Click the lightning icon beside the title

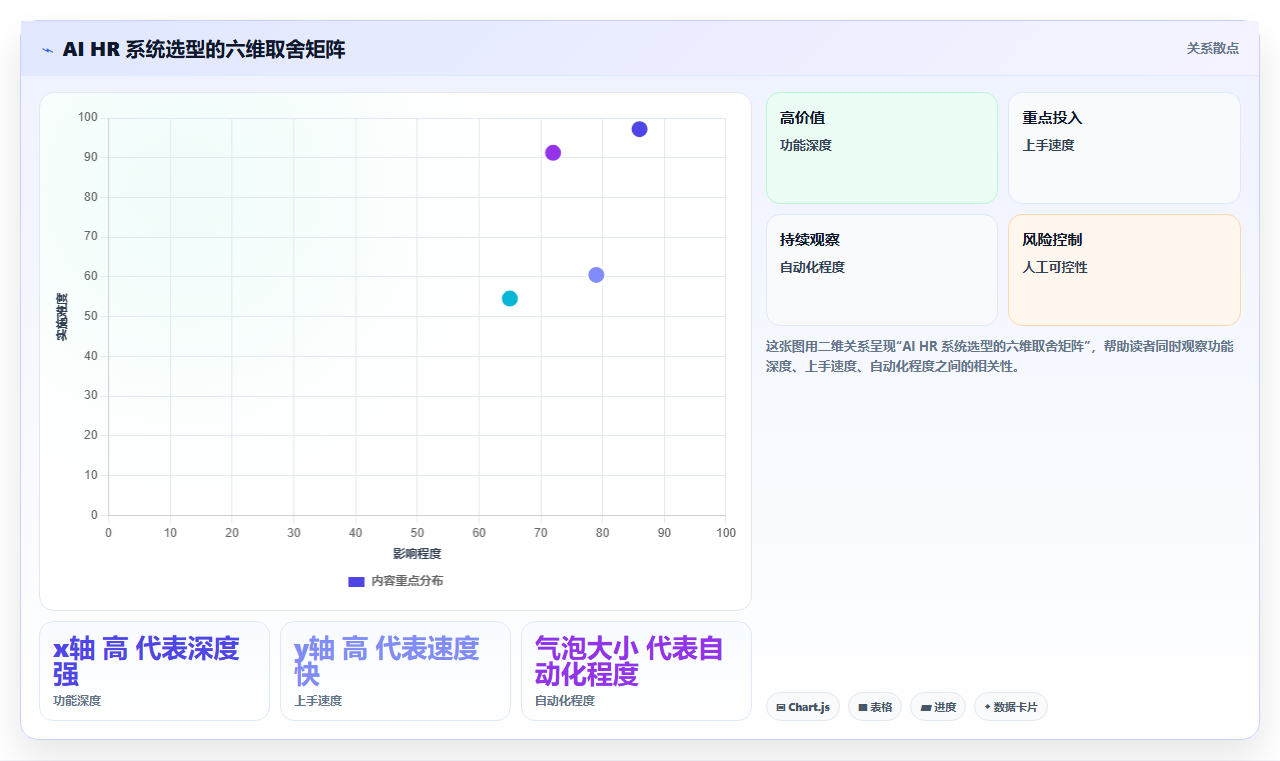[48, 50]
